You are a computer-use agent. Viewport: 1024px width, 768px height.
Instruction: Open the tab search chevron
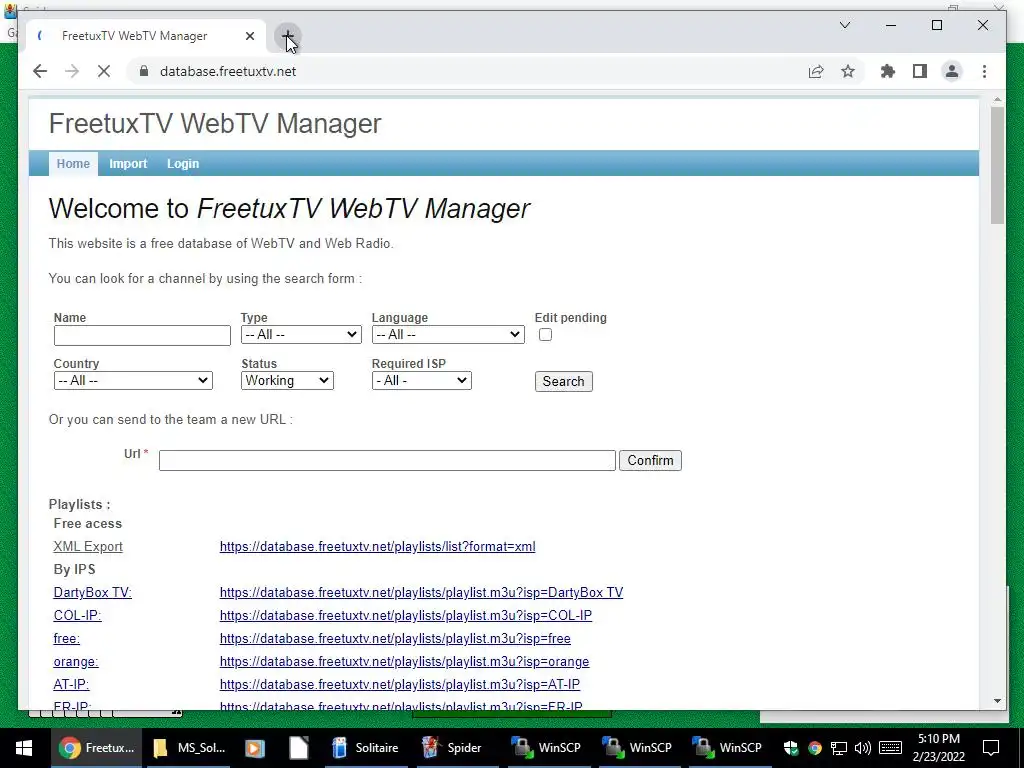[844, 25]
